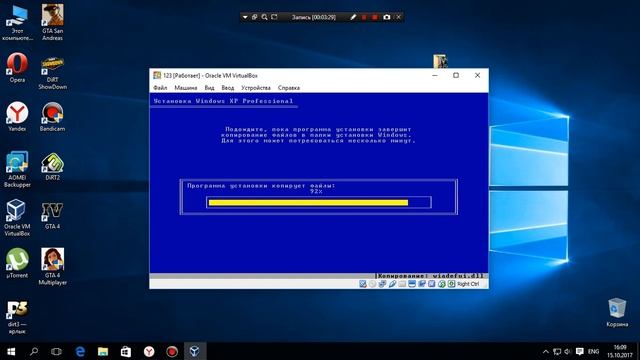
Task: Select the AOMEI Backupper desktop shortcut
Action: click(x=17, y=169)
